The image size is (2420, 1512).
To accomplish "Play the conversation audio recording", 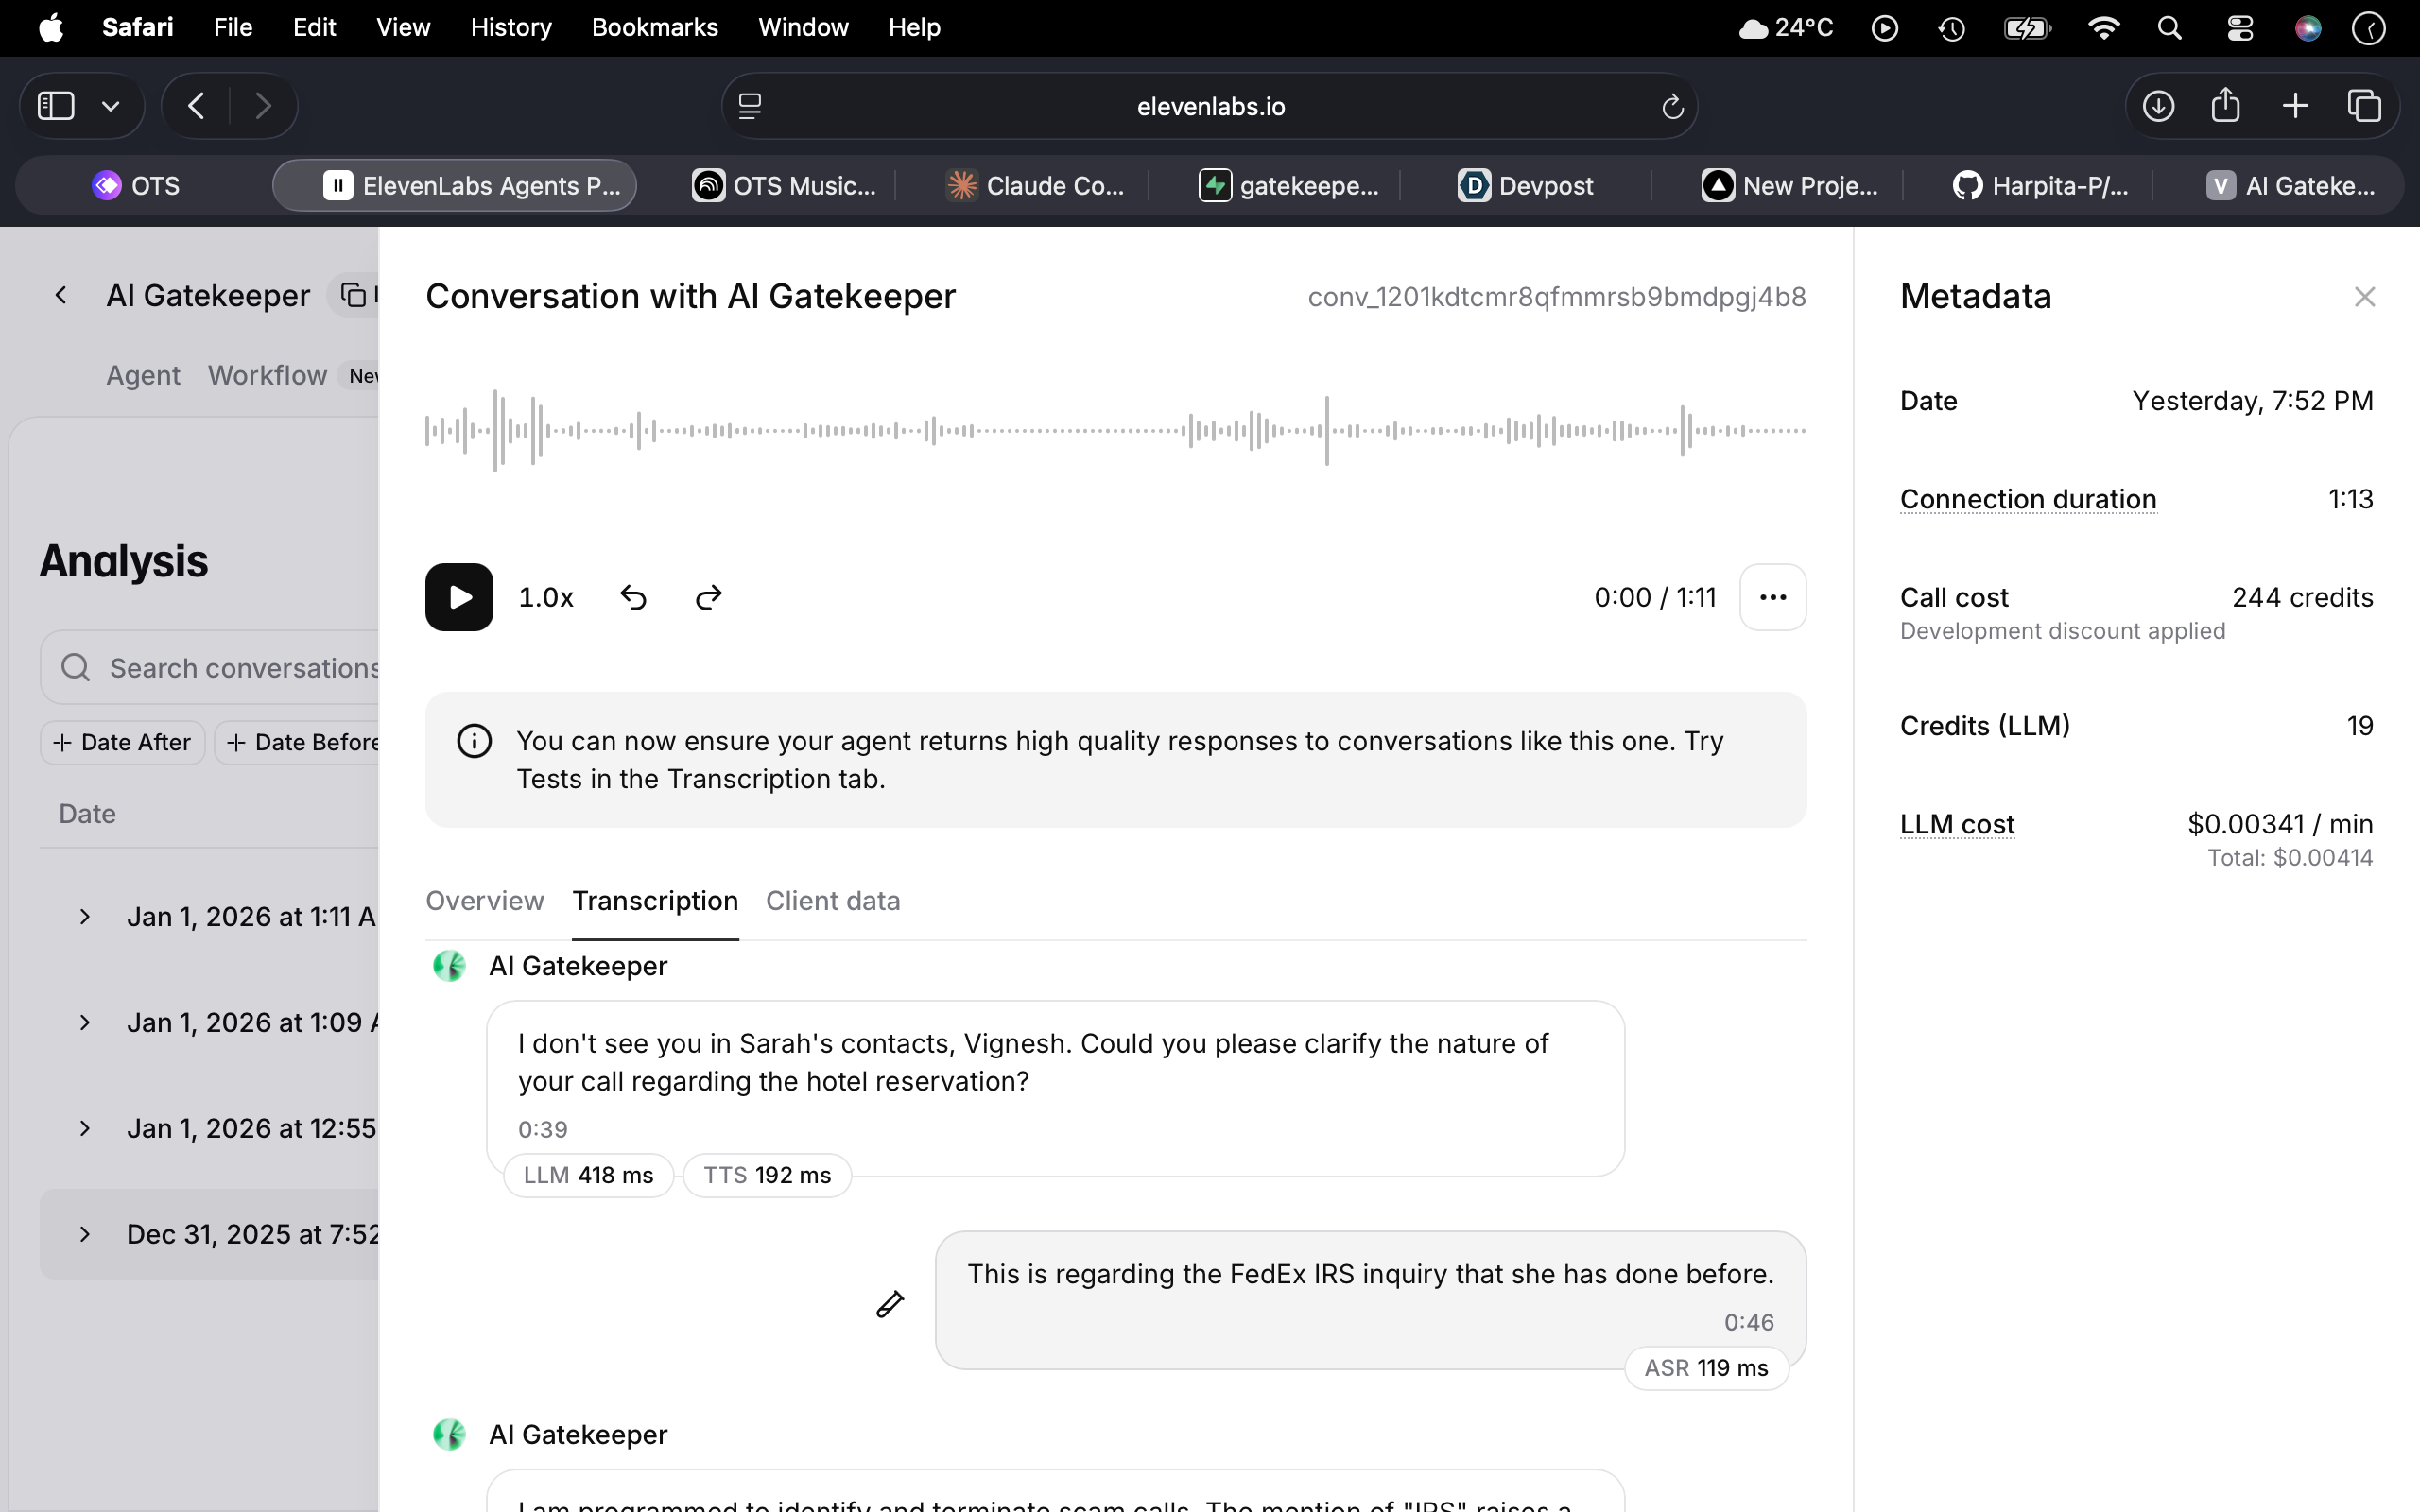I will 459,597.
